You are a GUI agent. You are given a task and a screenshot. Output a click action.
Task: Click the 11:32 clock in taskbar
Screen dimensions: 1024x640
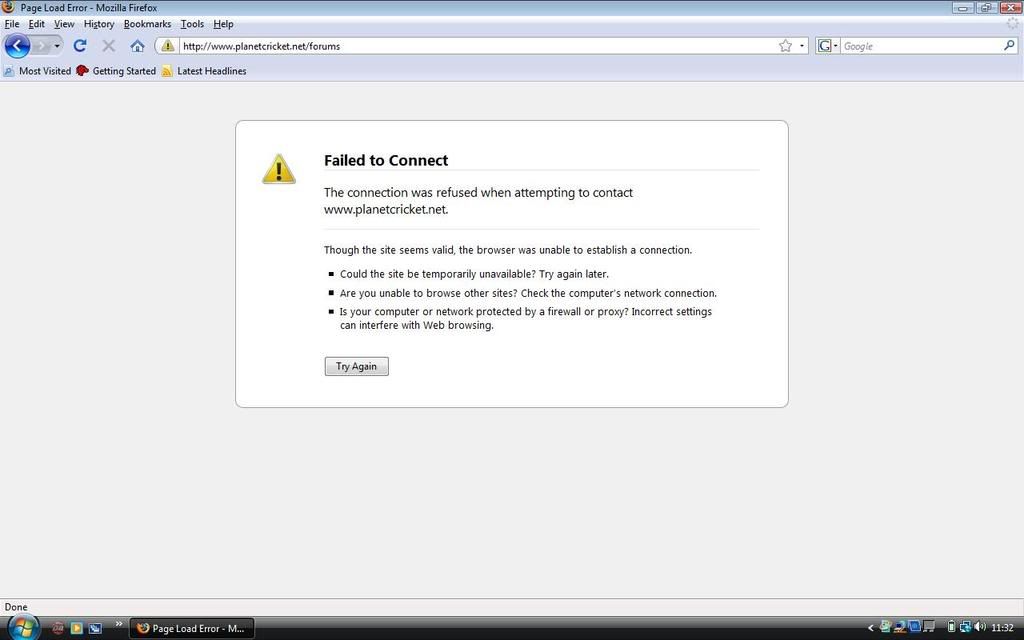pyautogui.click(x=1002, y=628)
